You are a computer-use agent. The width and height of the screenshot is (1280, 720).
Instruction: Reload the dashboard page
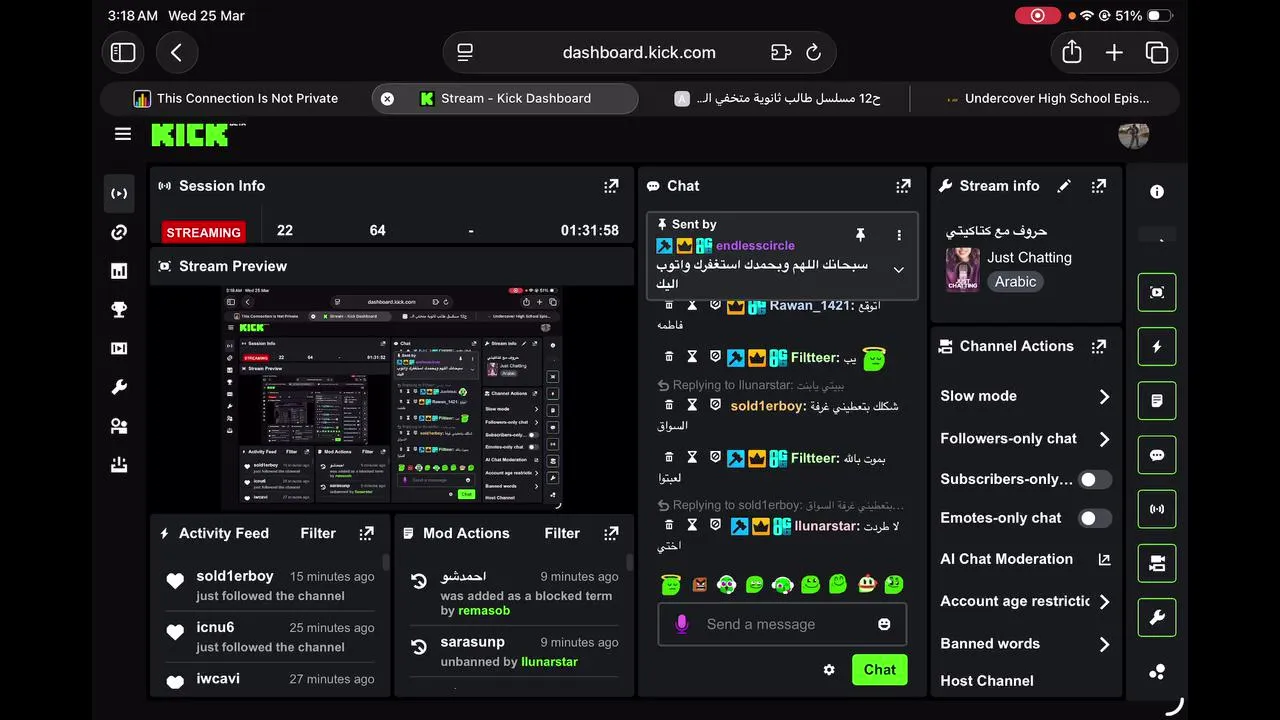pos(813,52)
